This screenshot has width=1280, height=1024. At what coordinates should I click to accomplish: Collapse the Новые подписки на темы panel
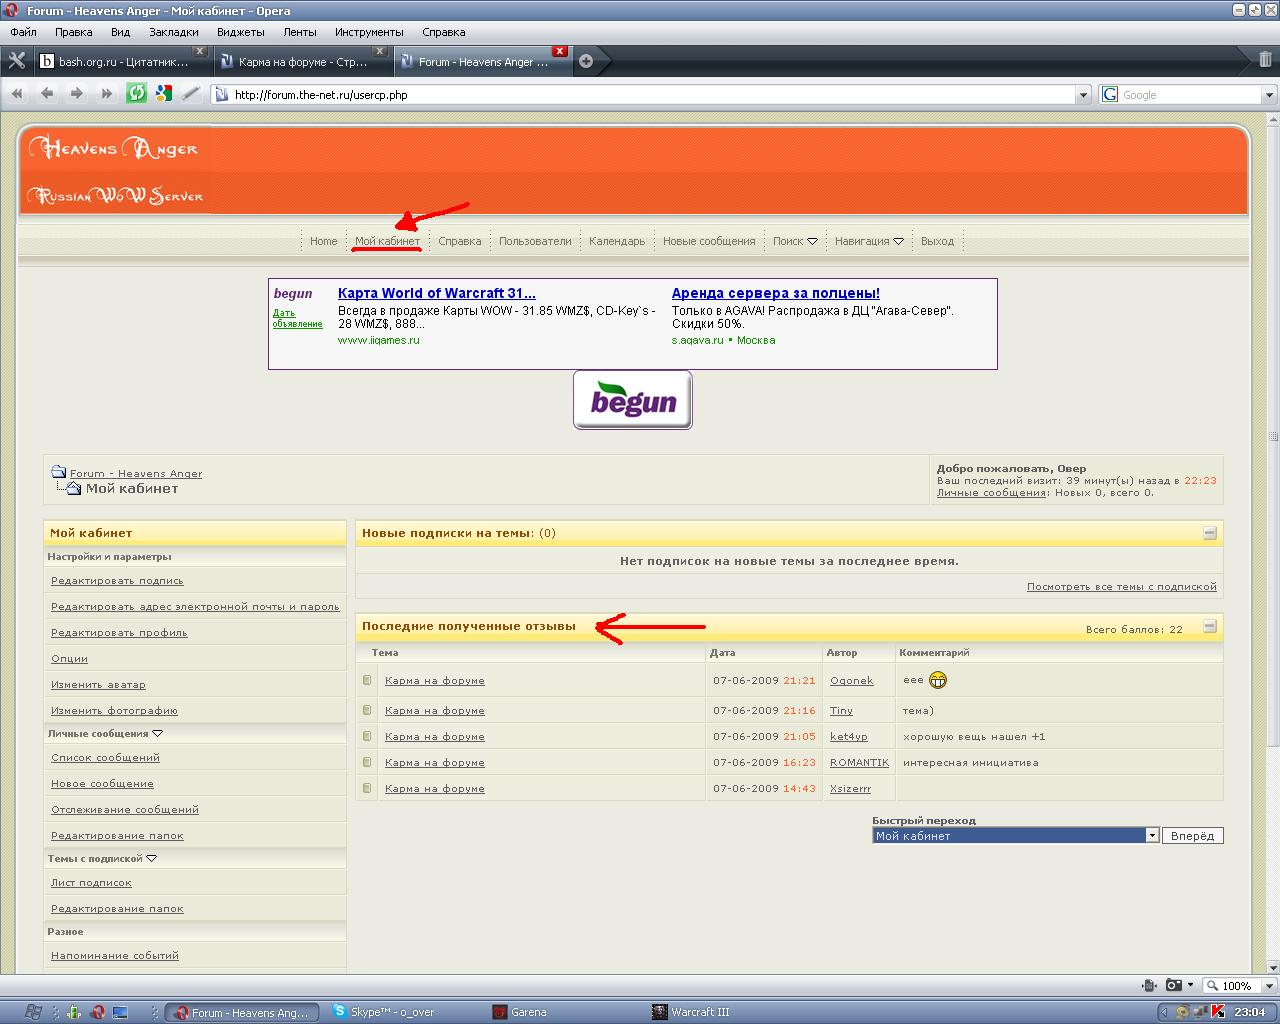coord(1209,533)
